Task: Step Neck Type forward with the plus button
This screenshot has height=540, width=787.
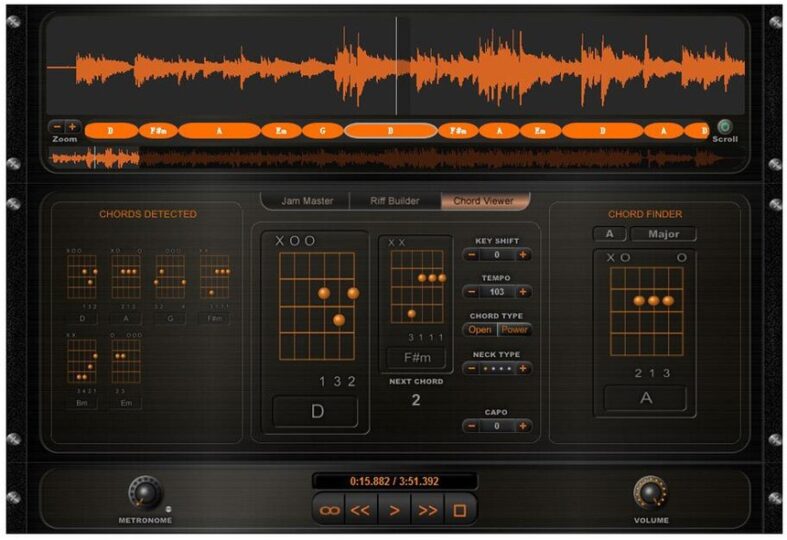Action: [x=523, y=368]
